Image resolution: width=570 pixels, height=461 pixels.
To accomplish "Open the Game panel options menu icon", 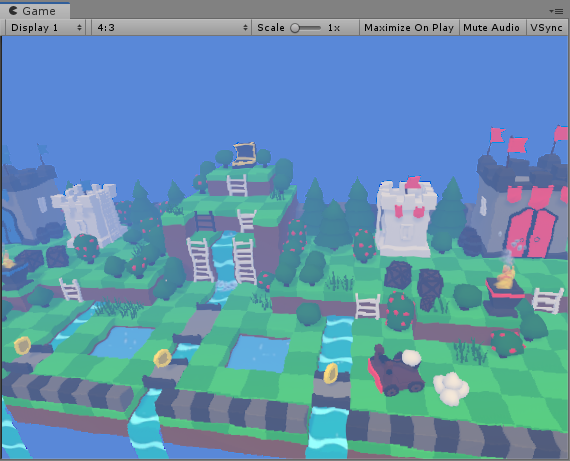I will point(556,11).
